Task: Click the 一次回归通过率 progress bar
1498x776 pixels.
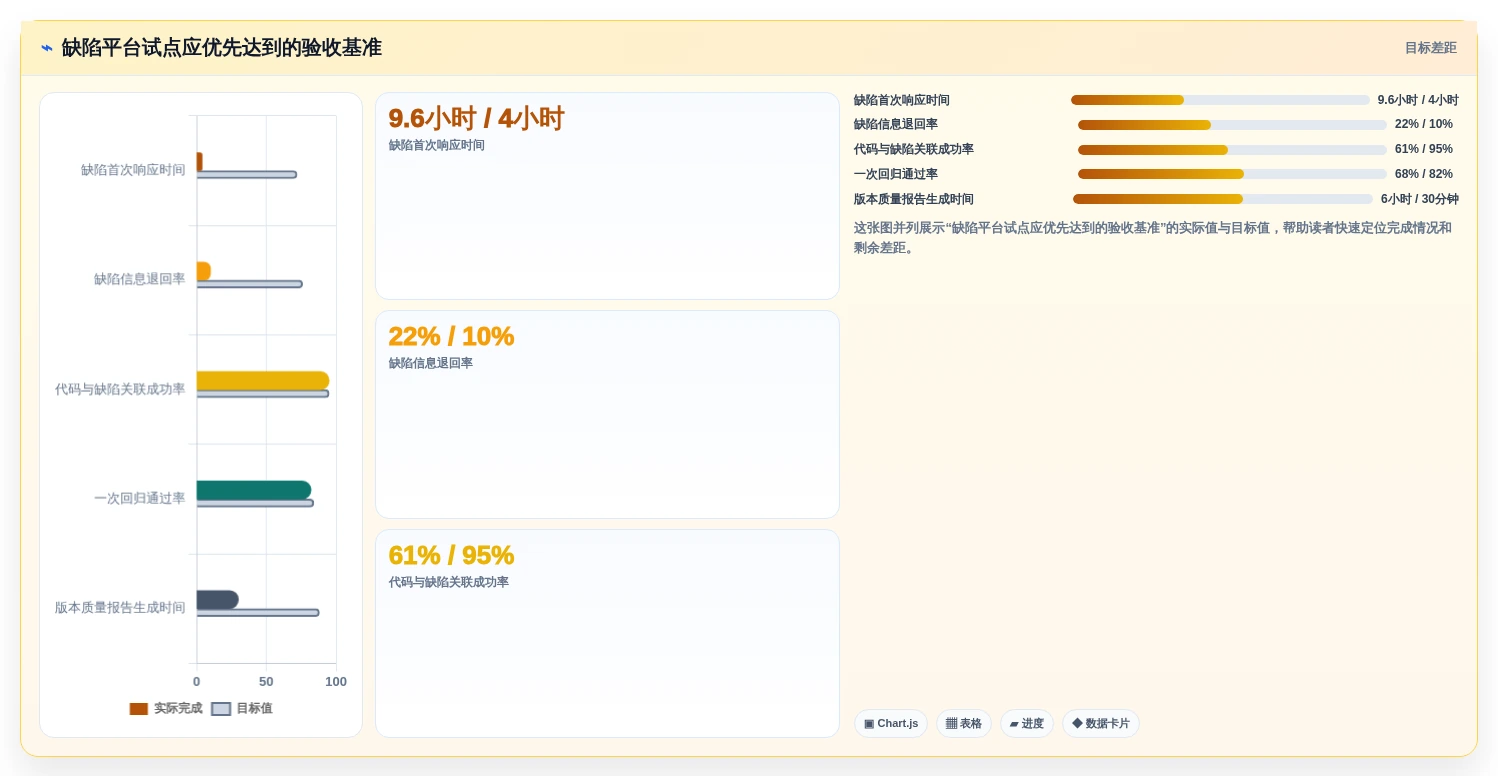Action: pyautogui.click(x=1232, y=174)
